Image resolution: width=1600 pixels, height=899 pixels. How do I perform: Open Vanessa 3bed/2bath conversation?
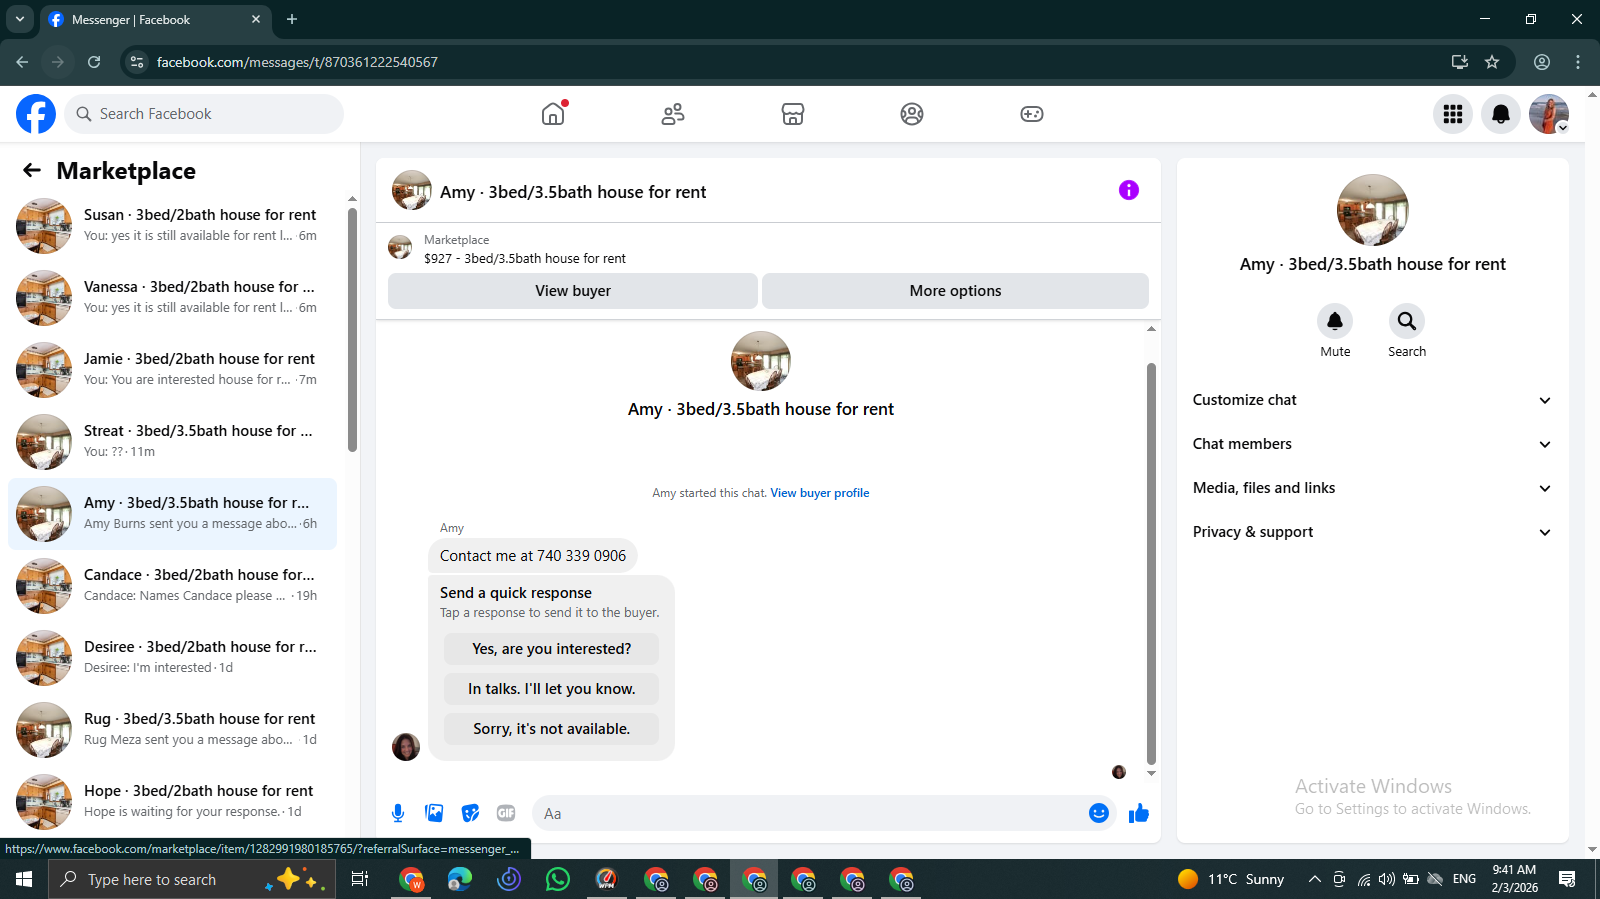[x=173, y=298]
